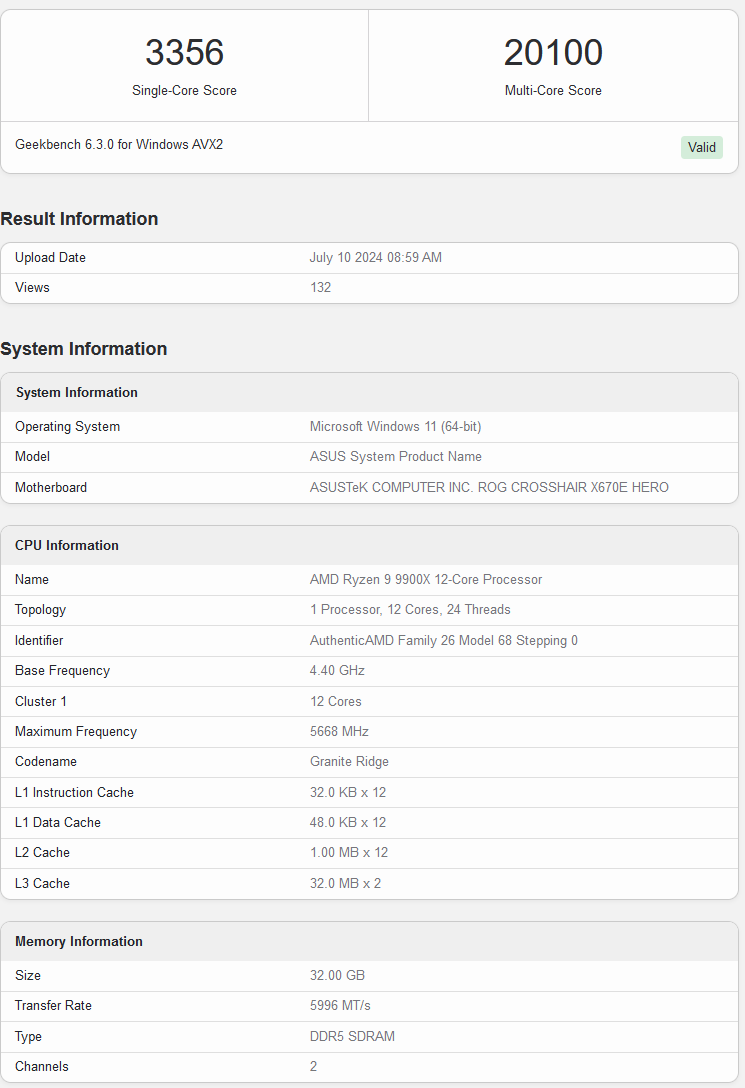
Task: Click the L1 Data Cache label
Action: pyautogui.click(x=58, y=822)
